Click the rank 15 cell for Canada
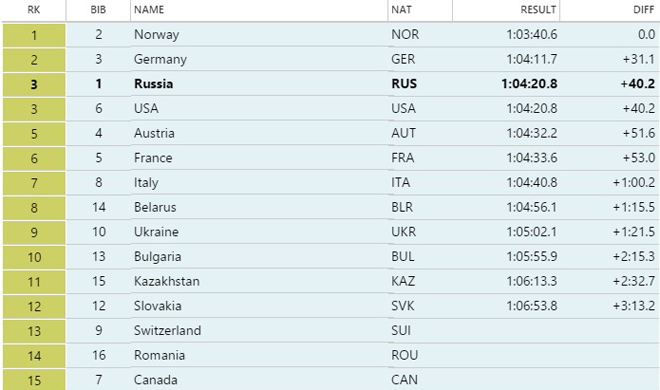The height and width of the screenshot is (390, 660). tap(34, 380)
